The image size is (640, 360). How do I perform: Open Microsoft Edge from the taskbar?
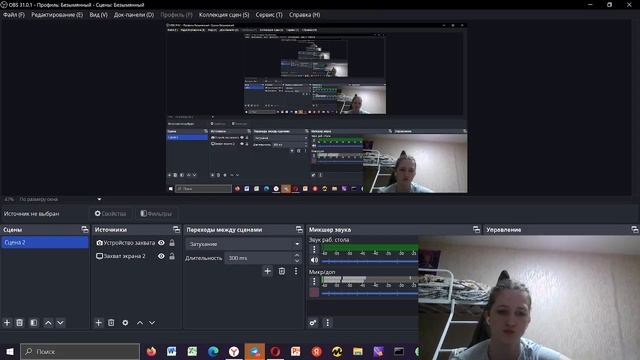(213, 351)
